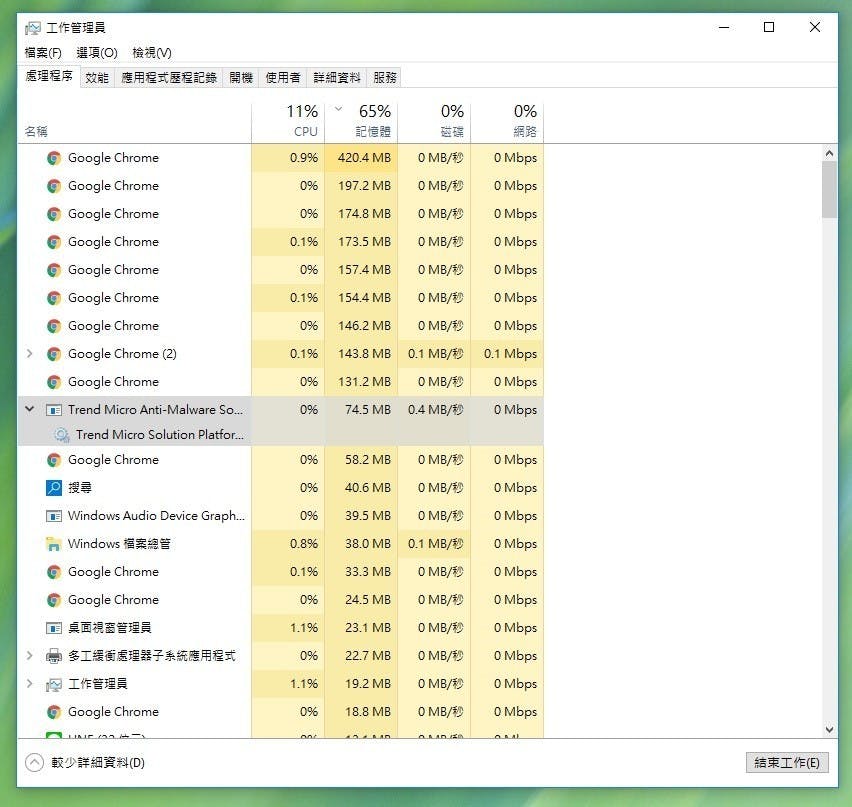Click the Trend Micro Solution Platform gear icon
Screen dimensions: 852x807
(x=62, y=435)
